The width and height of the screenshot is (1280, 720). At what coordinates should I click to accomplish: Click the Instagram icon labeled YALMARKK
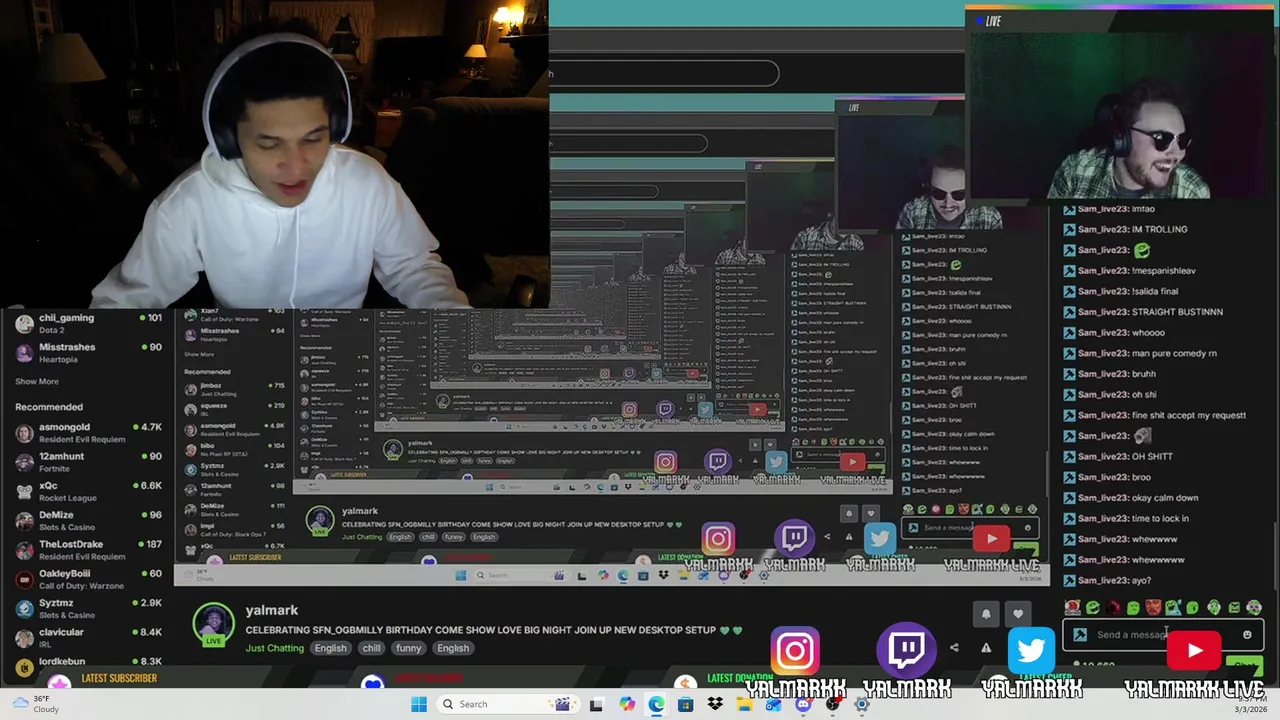pyautogui.click(x=795, y=652)
